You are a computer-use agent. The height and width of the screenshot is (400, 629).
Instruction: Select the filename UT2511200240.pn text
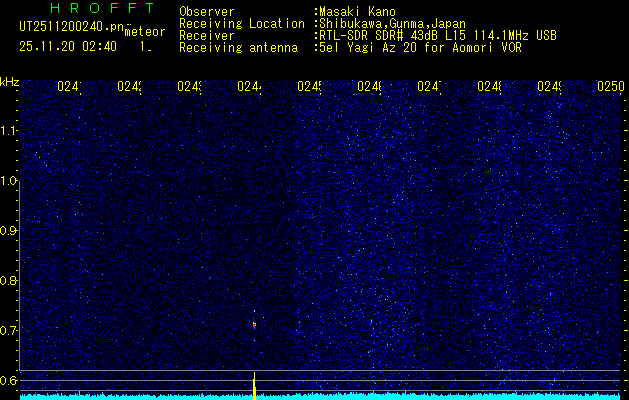point(72,27)
